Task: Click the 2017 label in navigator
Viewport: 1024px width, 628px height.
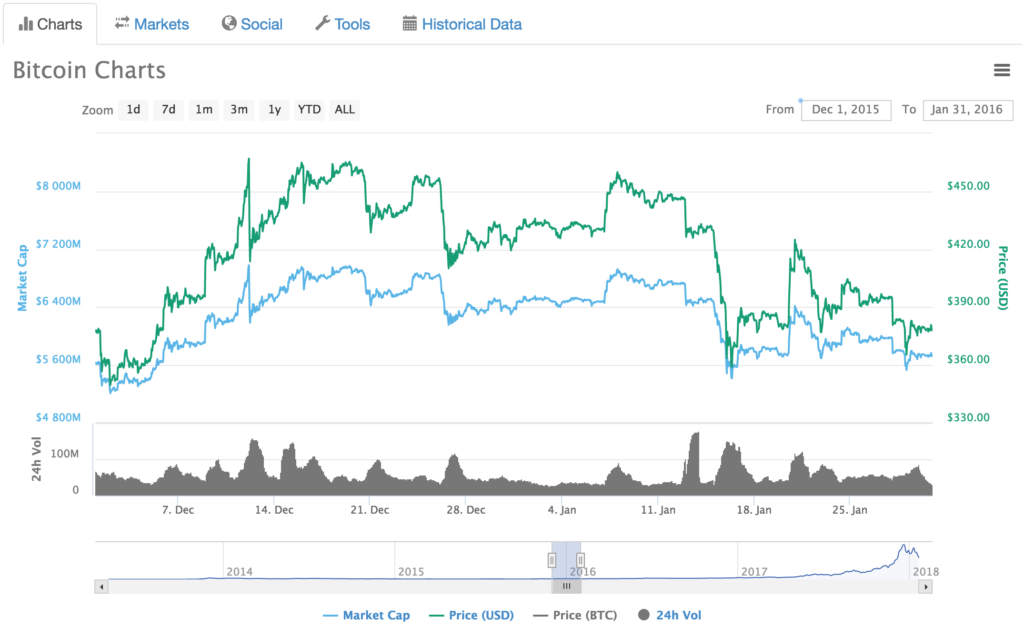Action: point(754,572)
